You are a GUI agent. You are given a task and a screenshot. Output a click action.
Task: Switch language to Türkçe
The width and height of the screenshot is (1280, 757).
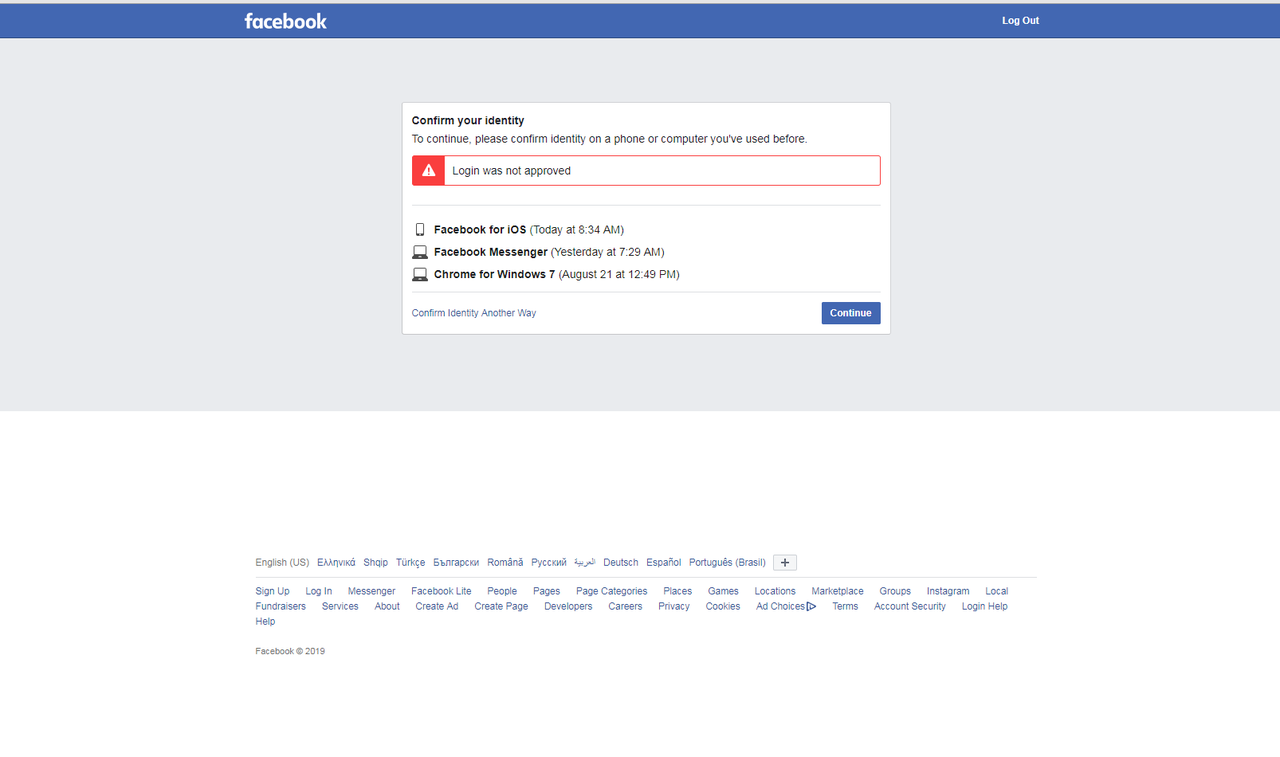point(410,563)
